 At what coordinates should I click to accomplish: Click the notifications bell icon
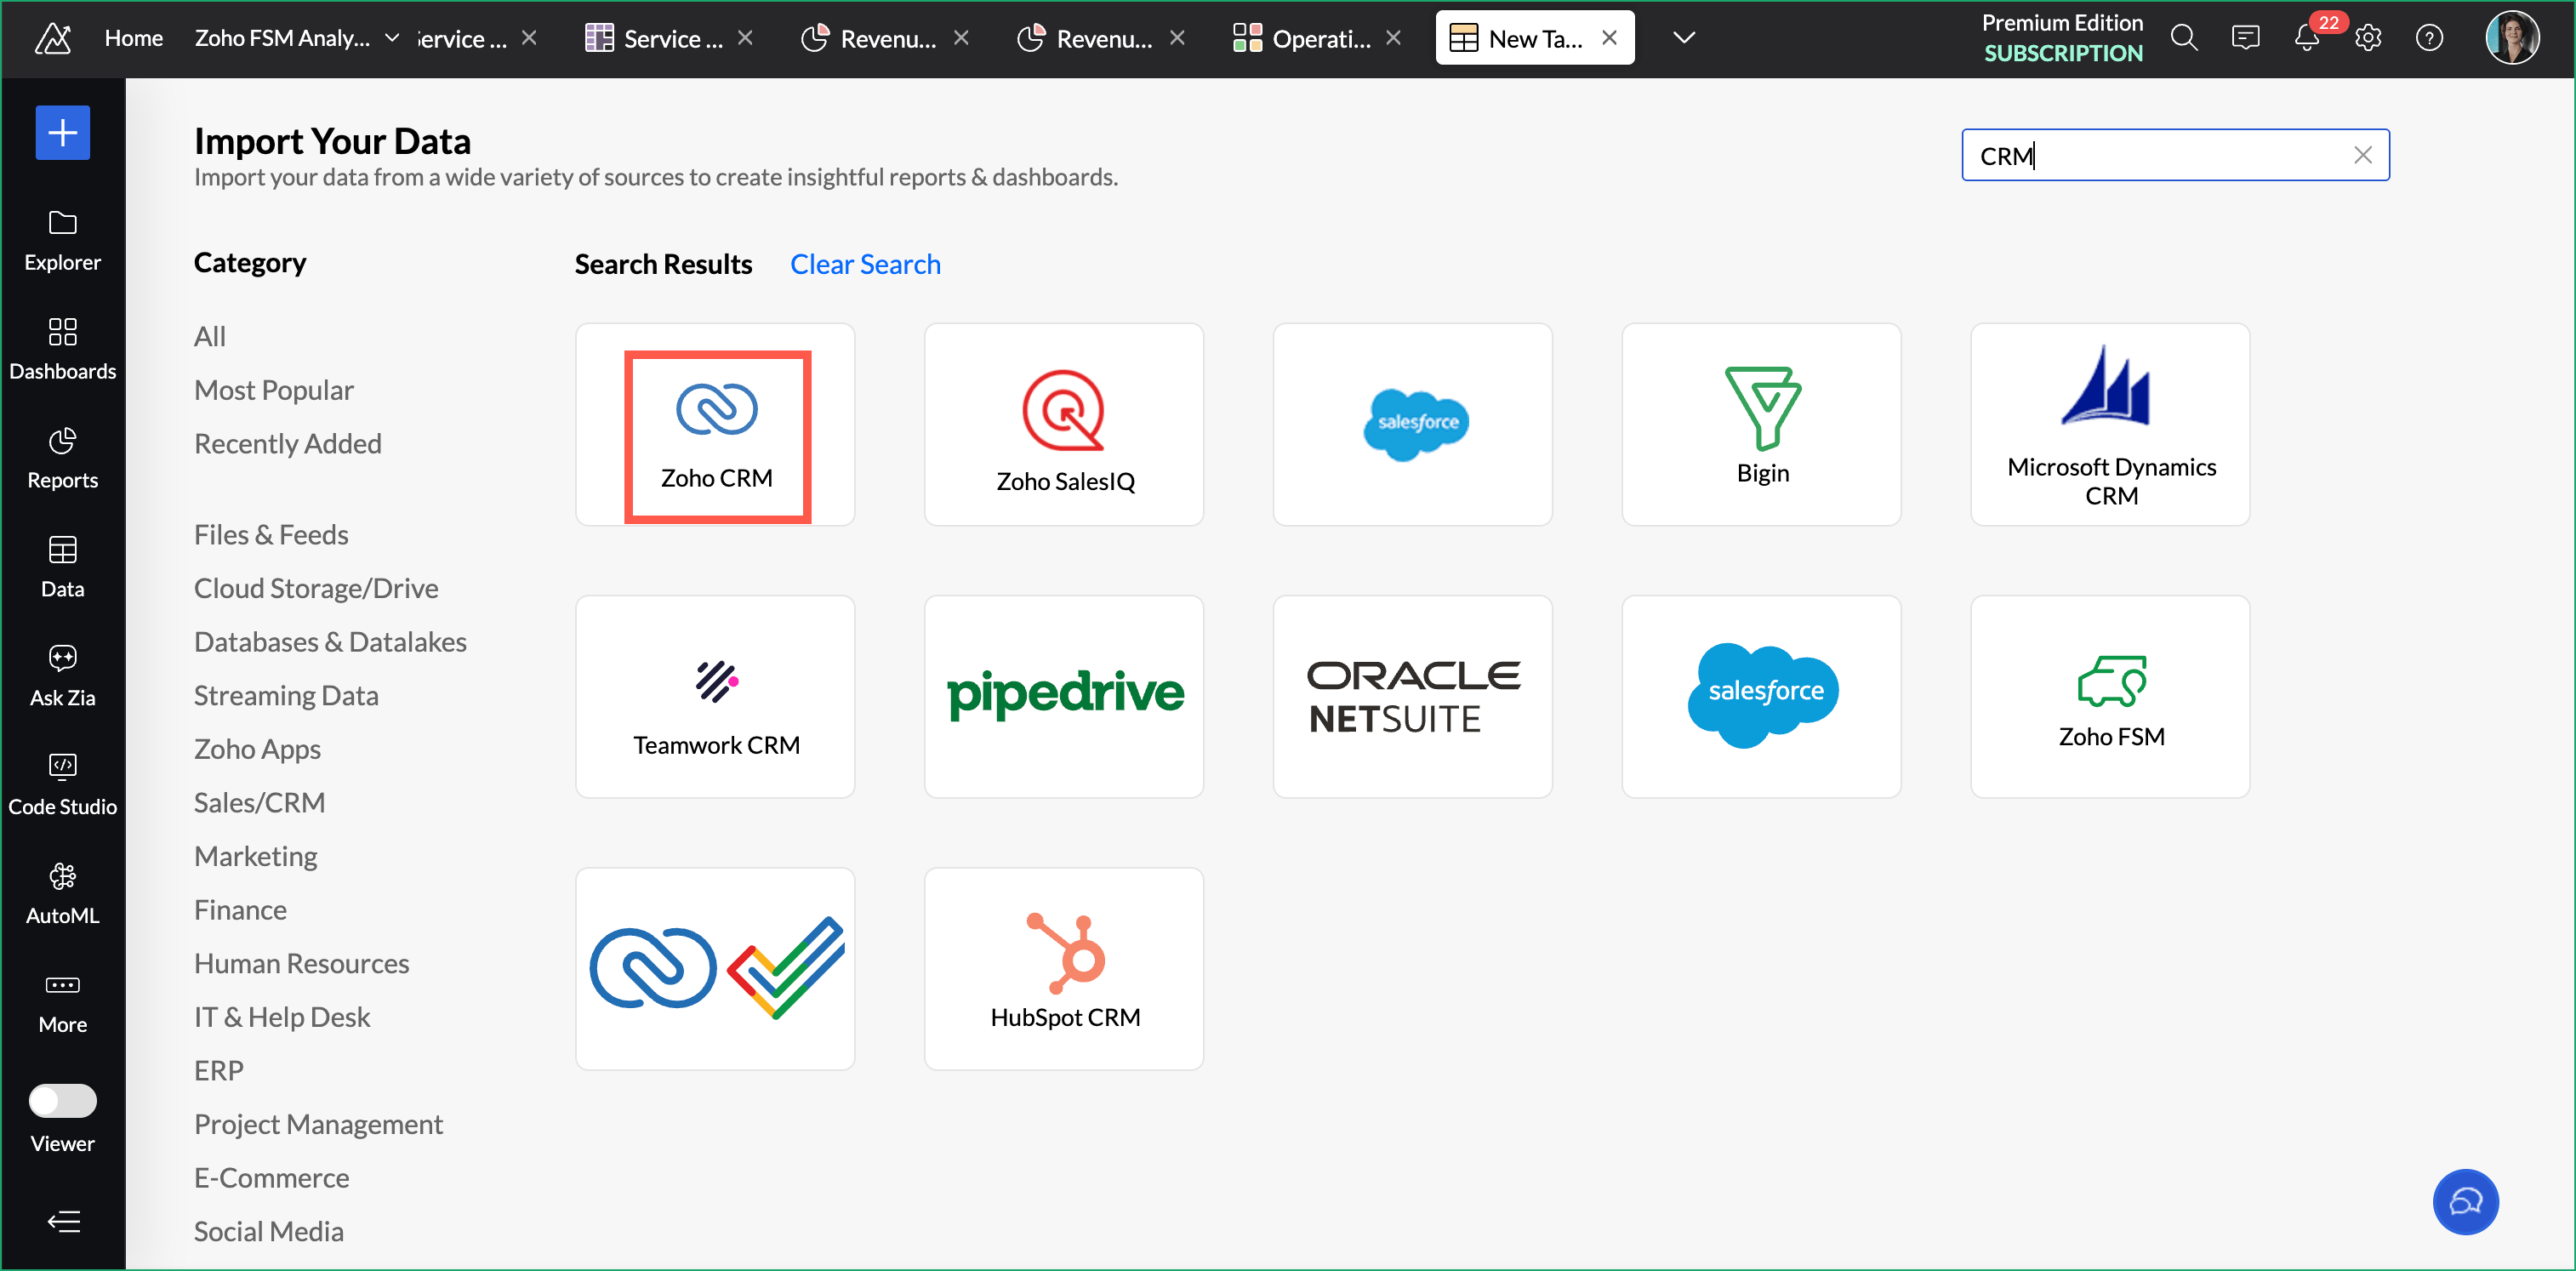2305,38
